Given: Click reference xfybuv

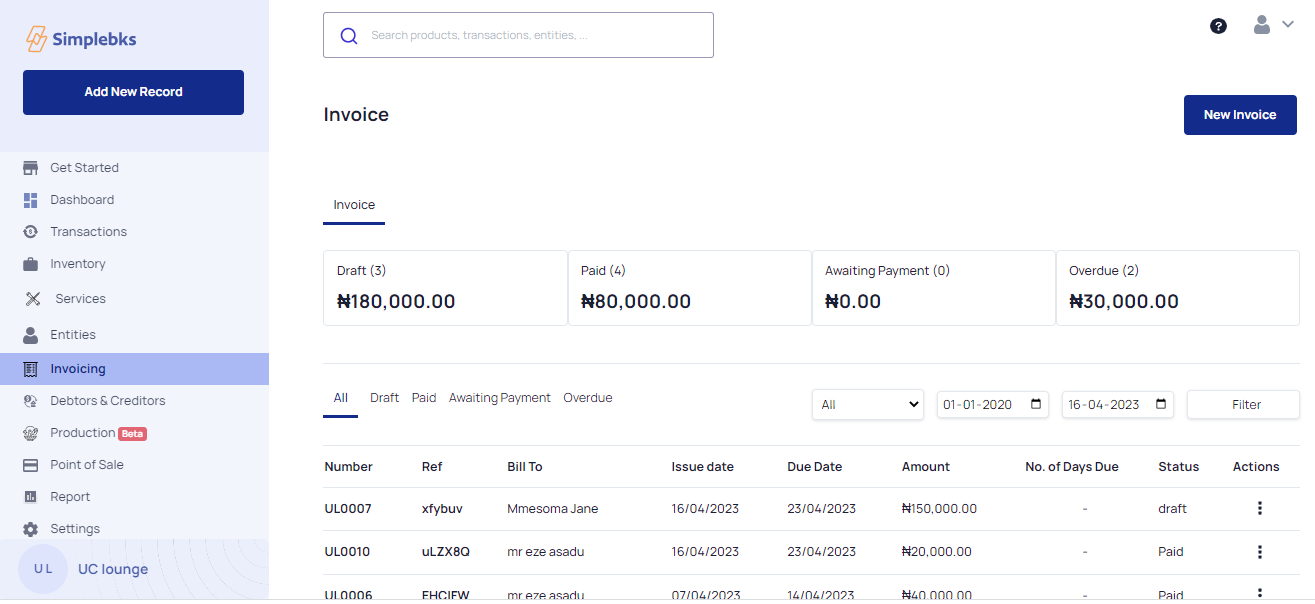Looking at the screenshot, I should 442,509.
